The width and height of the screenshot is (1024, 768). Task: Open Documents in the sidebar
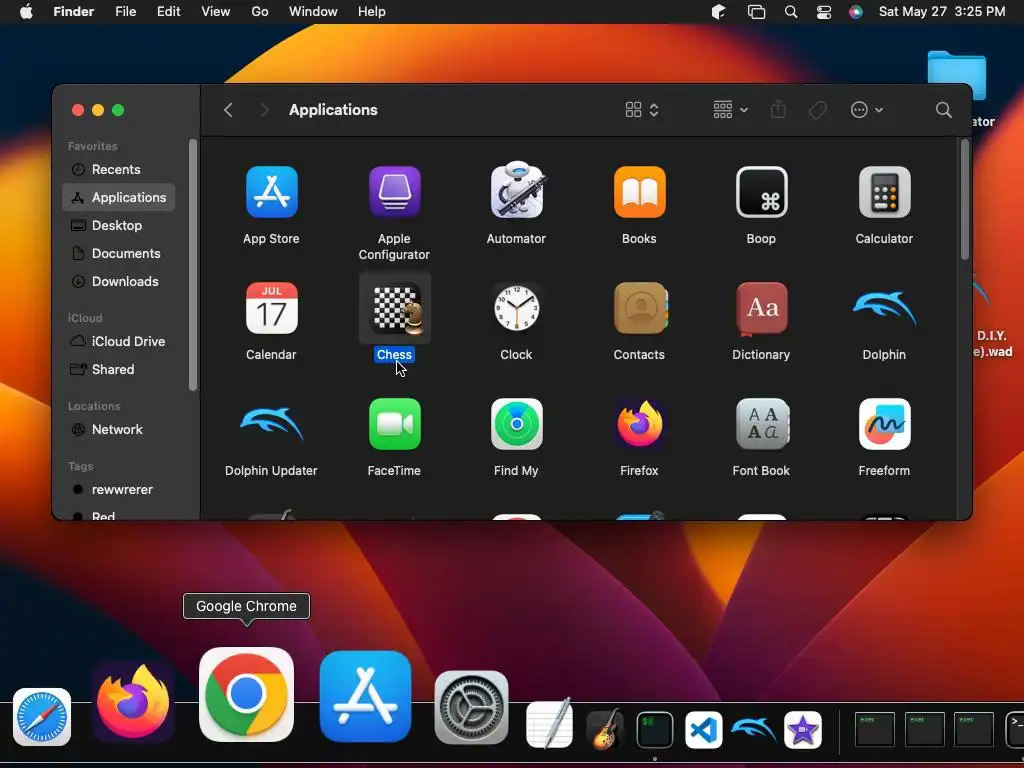point(118,253)
